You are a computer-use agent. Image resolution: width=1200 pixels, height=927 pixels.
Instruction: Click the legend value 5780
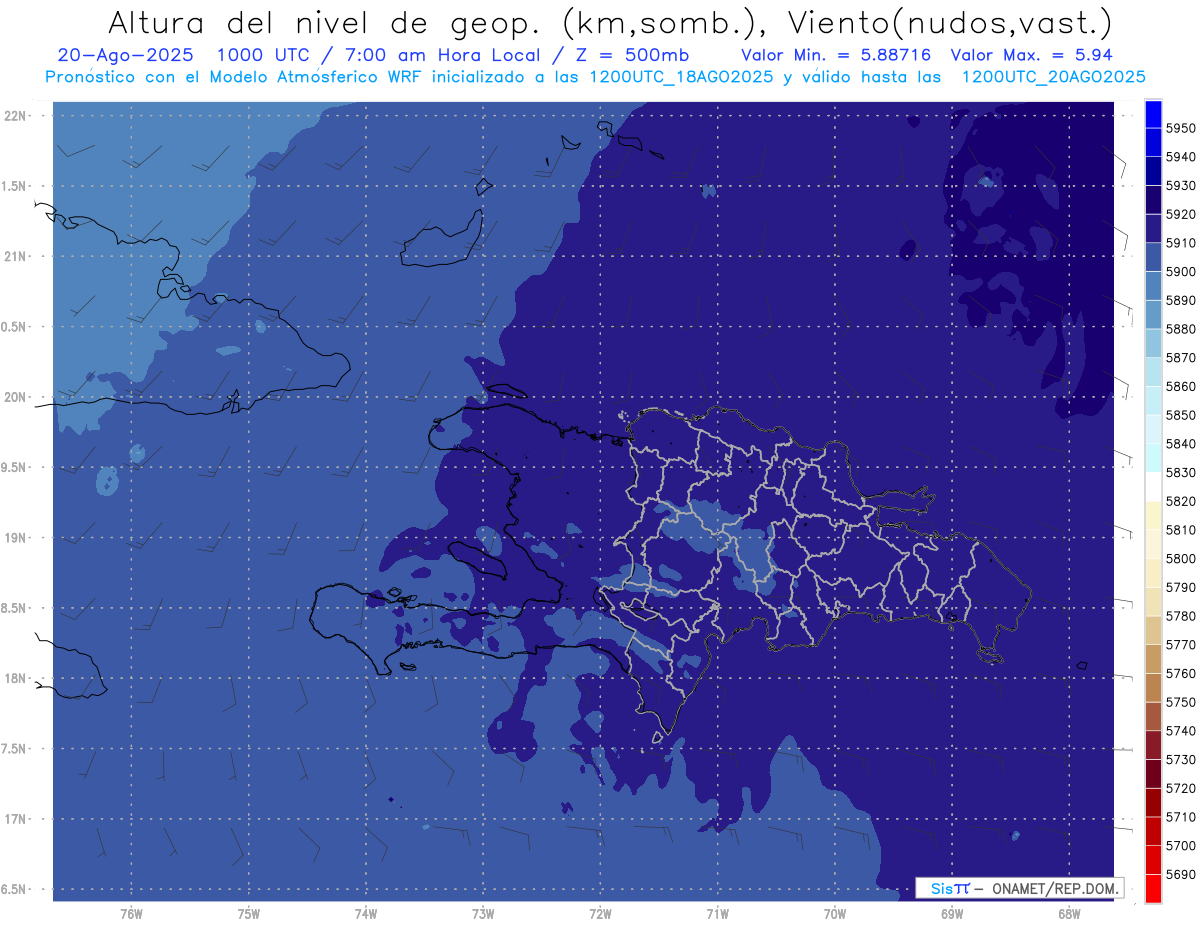[1181, 616]
